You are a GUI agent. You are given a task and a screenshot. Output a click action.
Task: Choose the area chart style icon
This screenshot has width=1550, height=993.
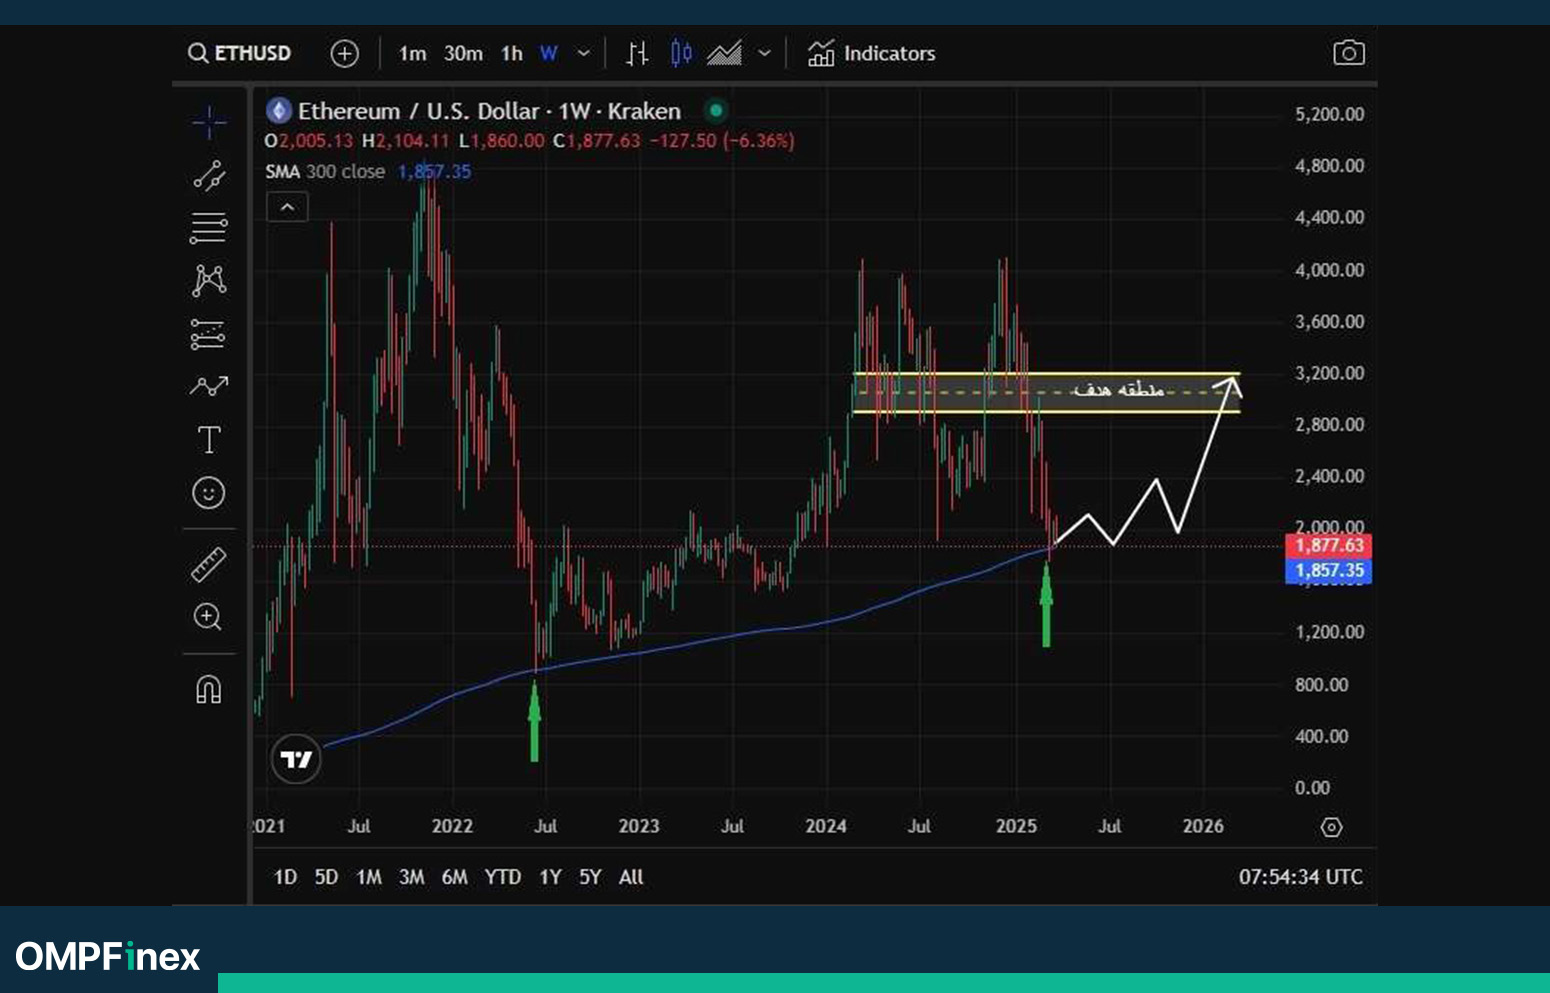coord(725,53)
